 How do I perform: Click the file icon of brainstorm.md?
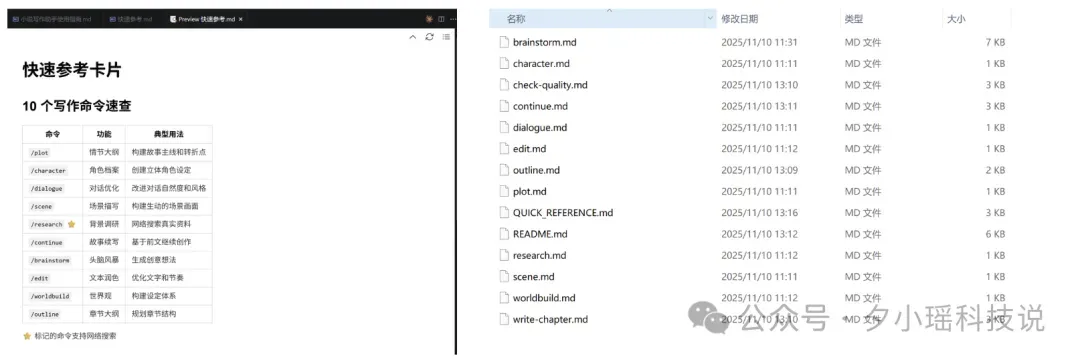point(503,42)
